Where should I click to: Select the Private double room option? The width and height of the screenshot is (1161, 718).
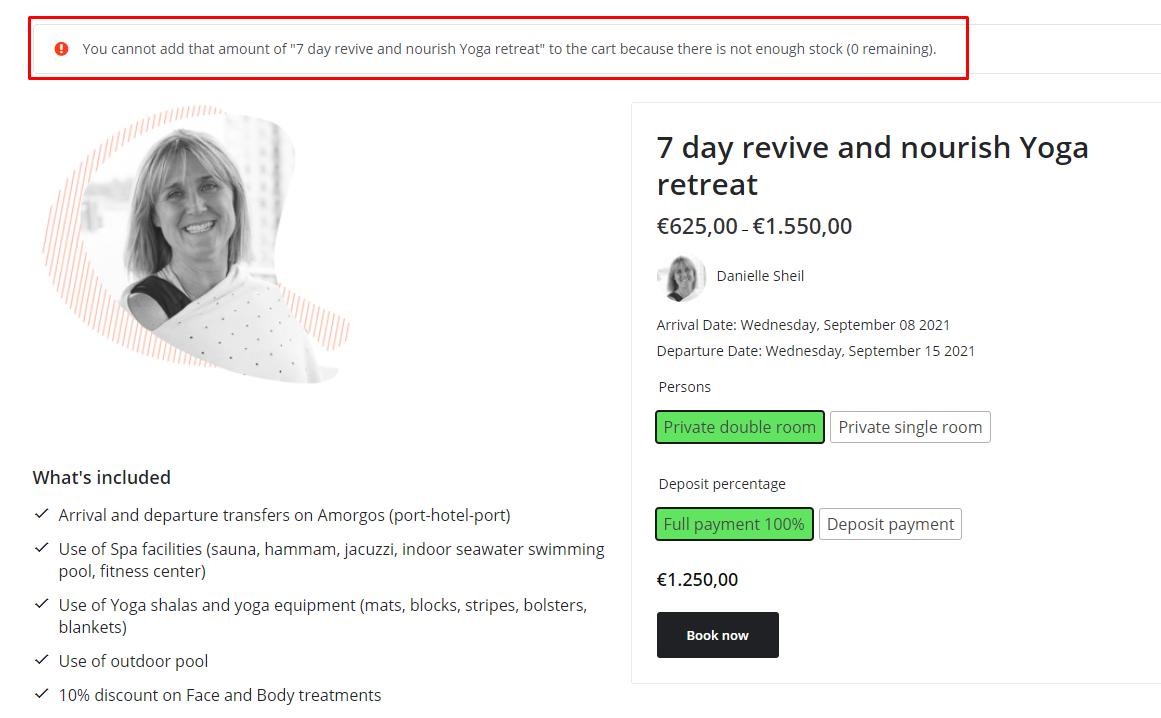pyautogui.click(x=740, y=427)
